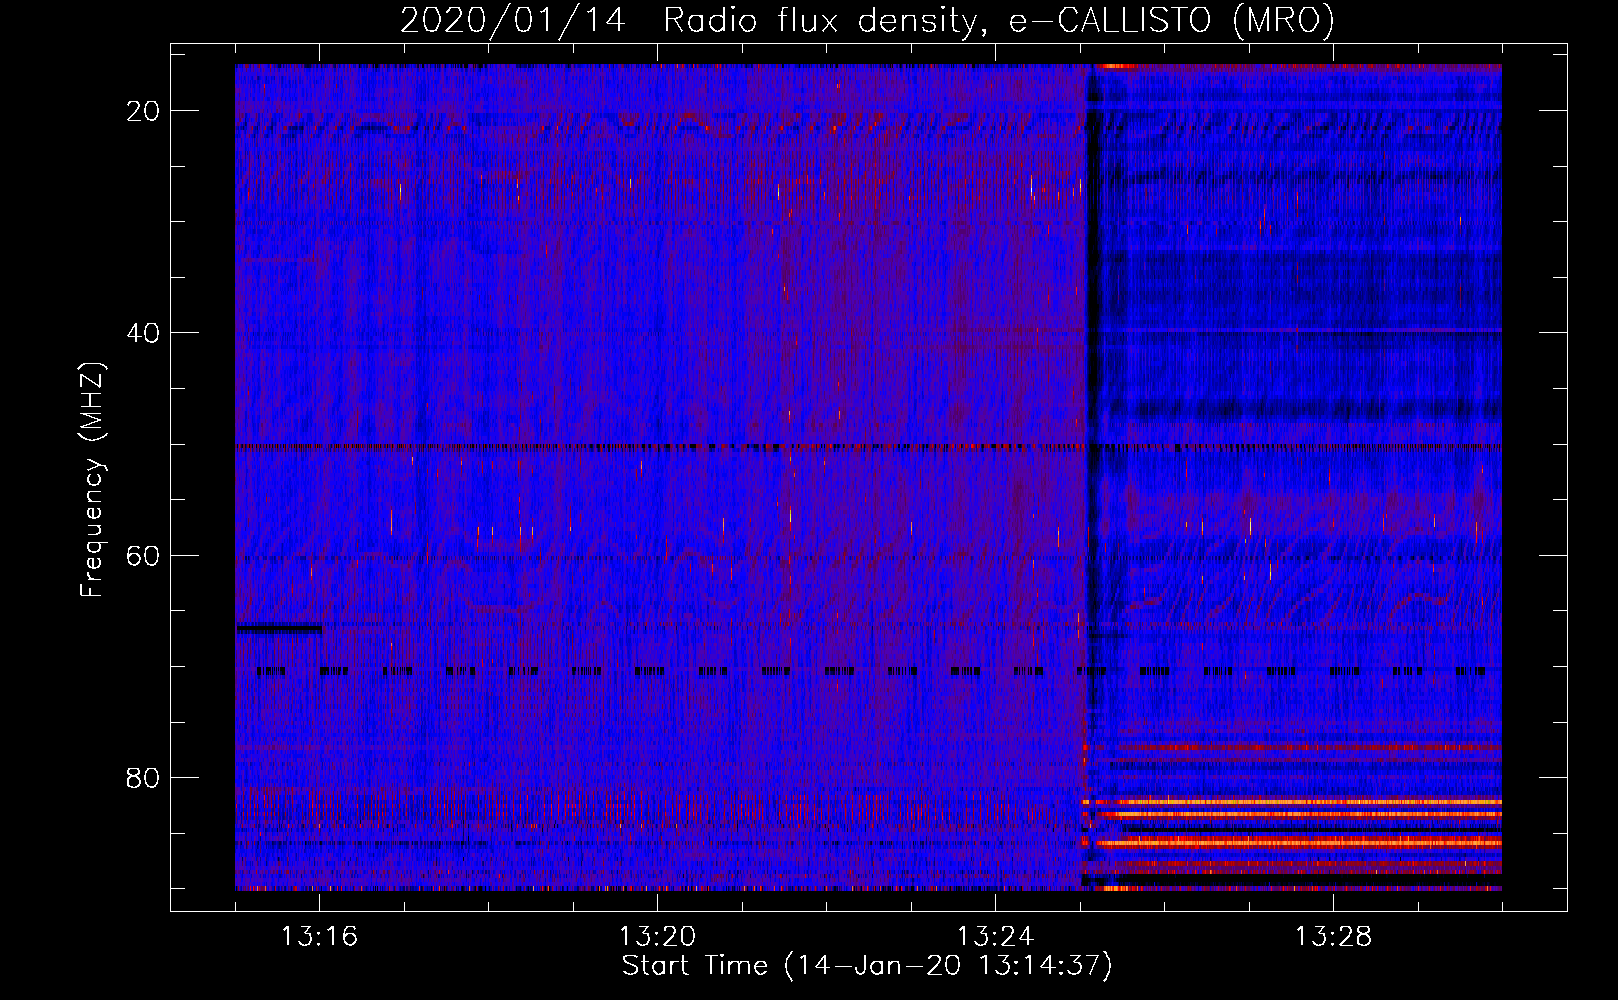Screen dimensions: 1618x1000
Task: Click the 13:20 time tick label
Action: [657, 937]
